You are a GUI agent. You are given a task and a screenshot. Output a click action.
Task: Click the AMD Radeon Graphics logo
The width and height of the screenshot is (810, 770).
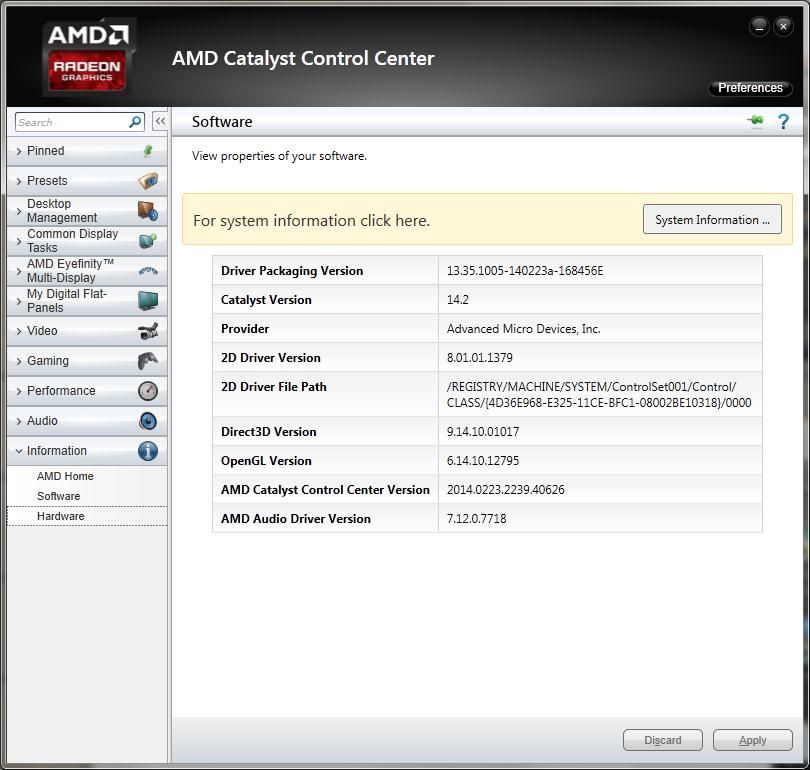click(x=88, y=58)
